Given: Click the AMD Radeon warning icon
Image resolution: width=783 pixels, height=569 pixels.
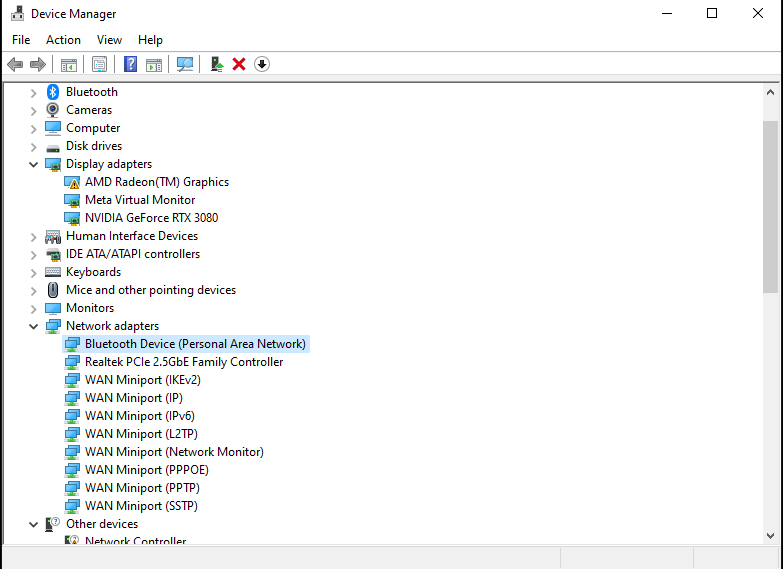Looking at the screenshot, I should 72,182.
